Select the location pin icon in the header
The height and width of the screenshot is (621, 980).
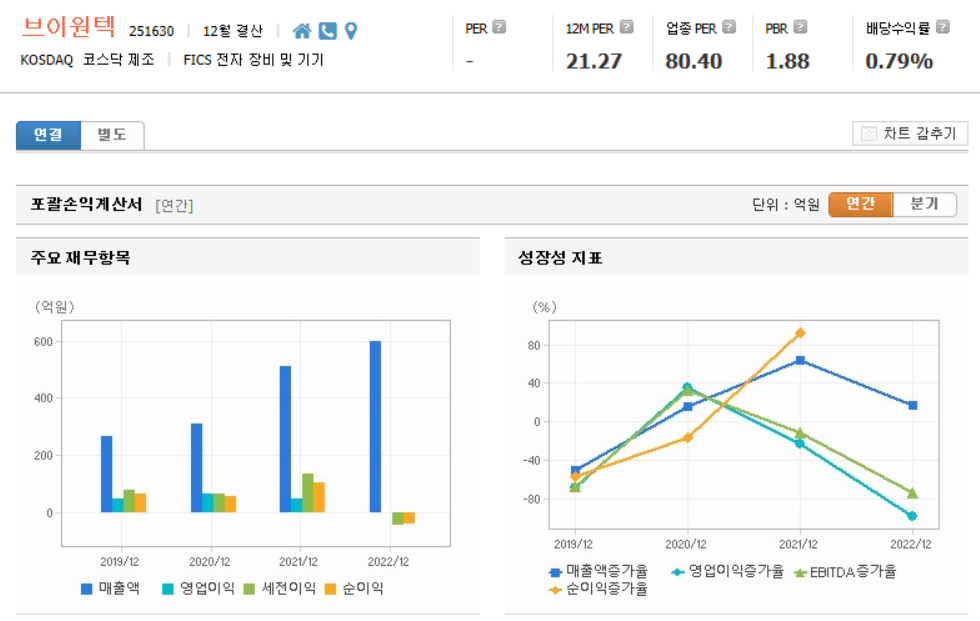pos(351,31)
